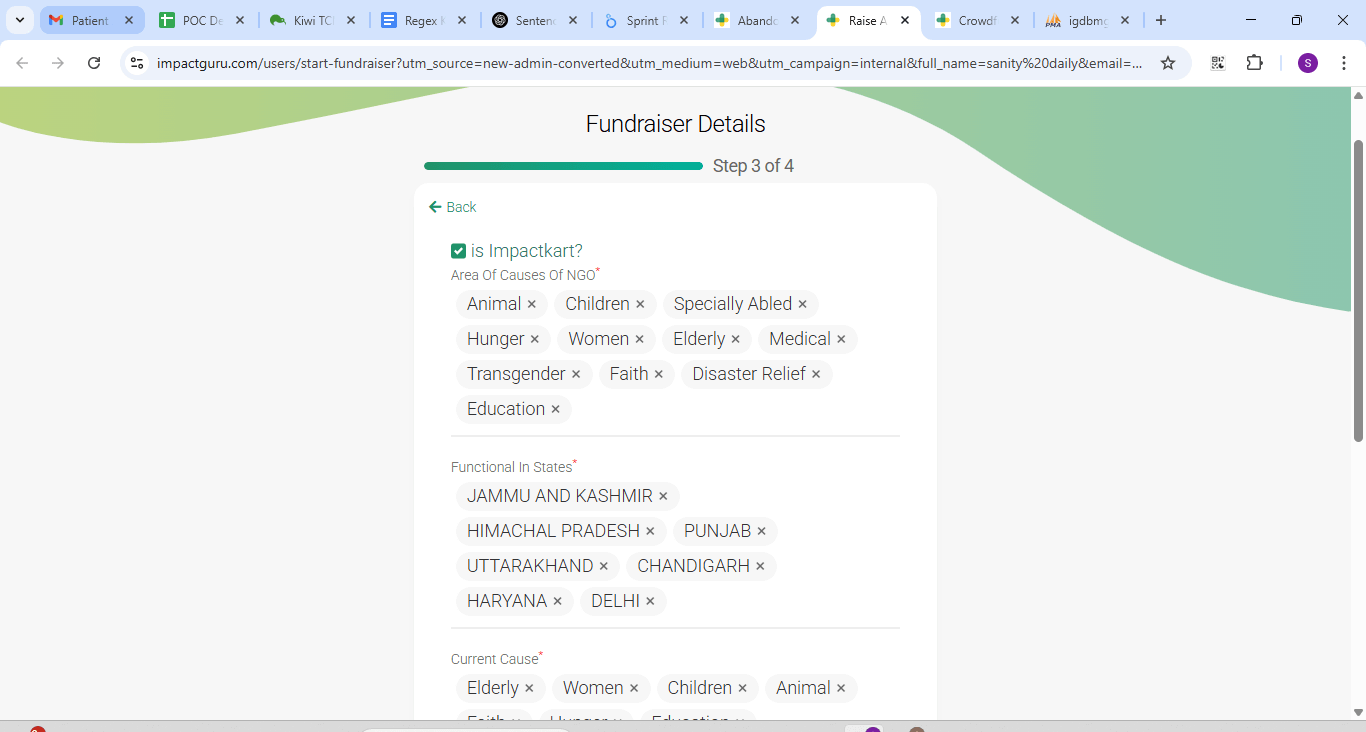Reload the page

coord(94,63)
